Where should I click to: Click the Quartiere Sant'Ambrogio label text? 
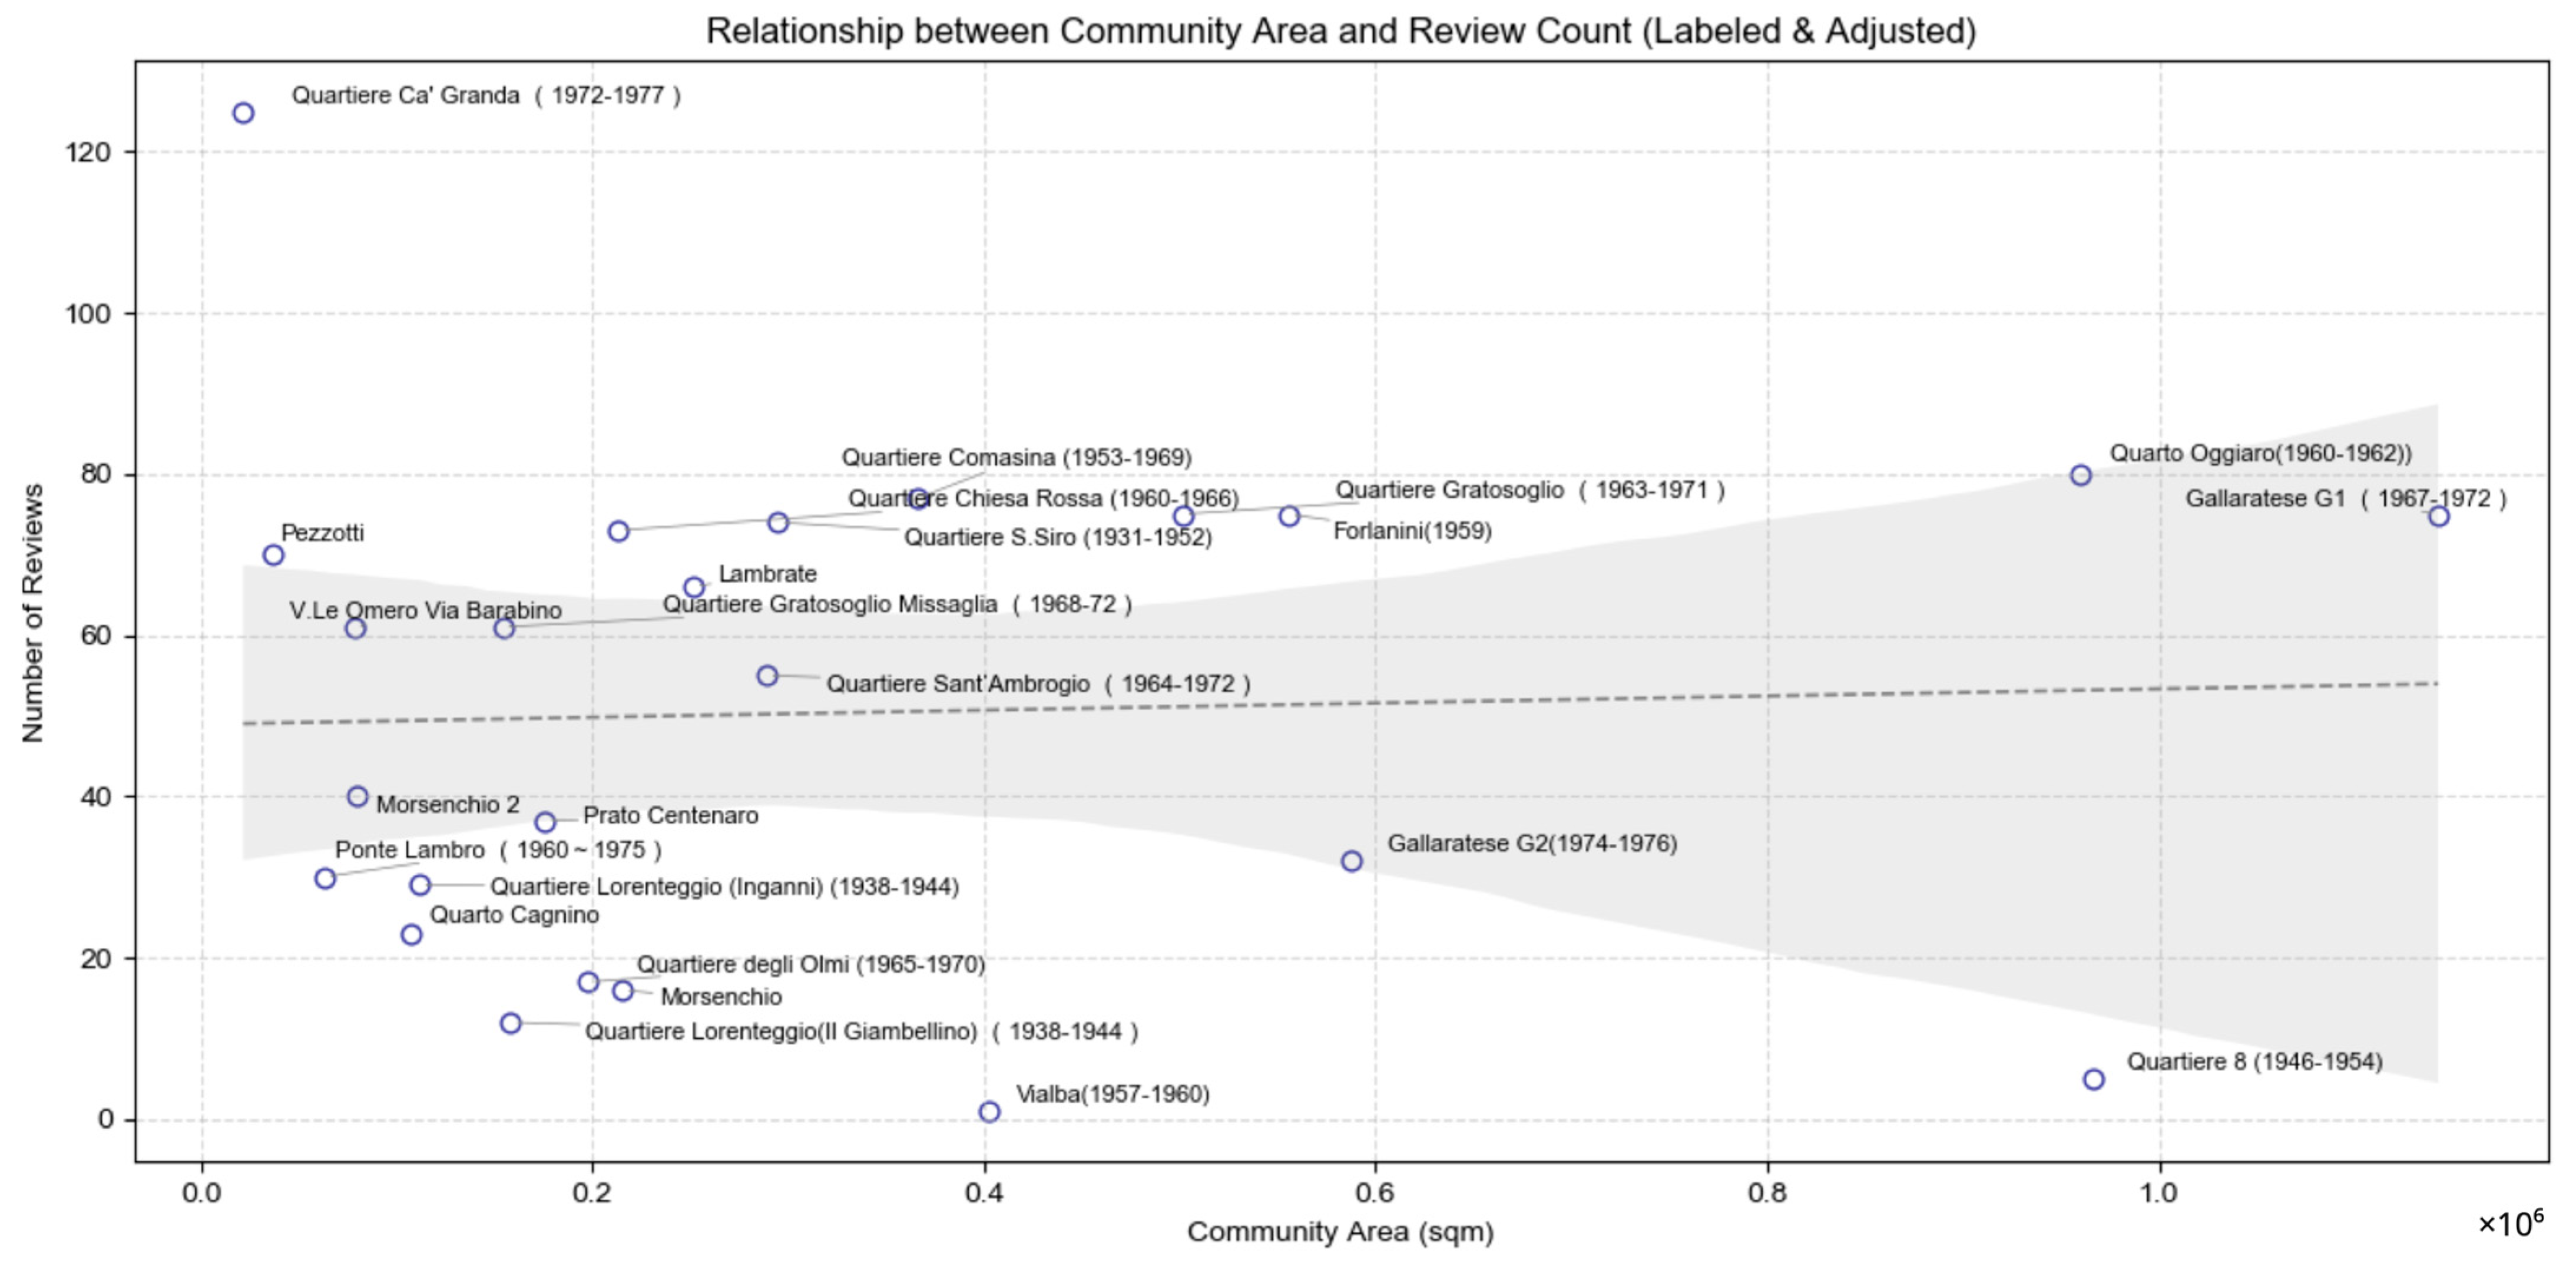pos(1037,684)
